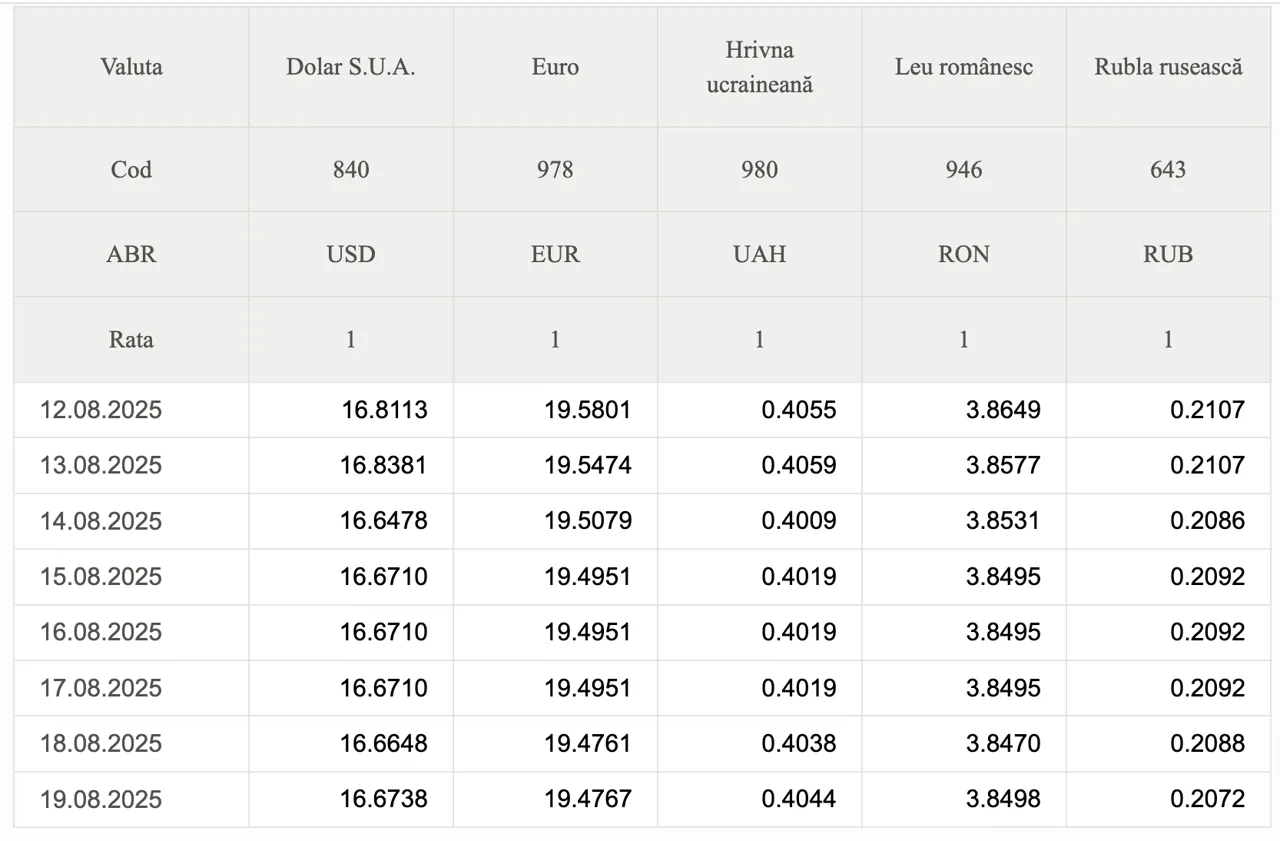This screenshot has width=1280, height=841.
Task: Select the Euro column header
Action: pyautogui.click(x=555, y=67)
